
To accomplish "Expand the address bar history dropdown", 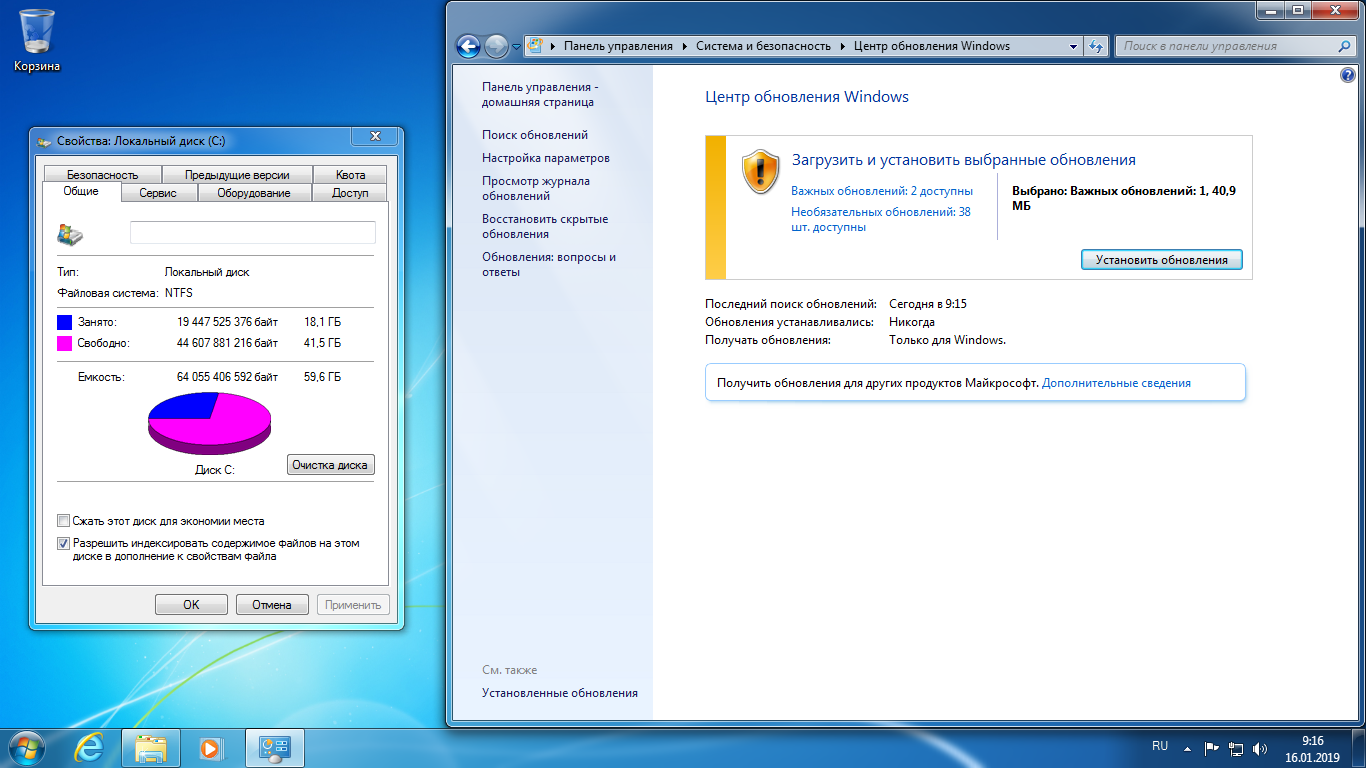I will coord(1073,46).
